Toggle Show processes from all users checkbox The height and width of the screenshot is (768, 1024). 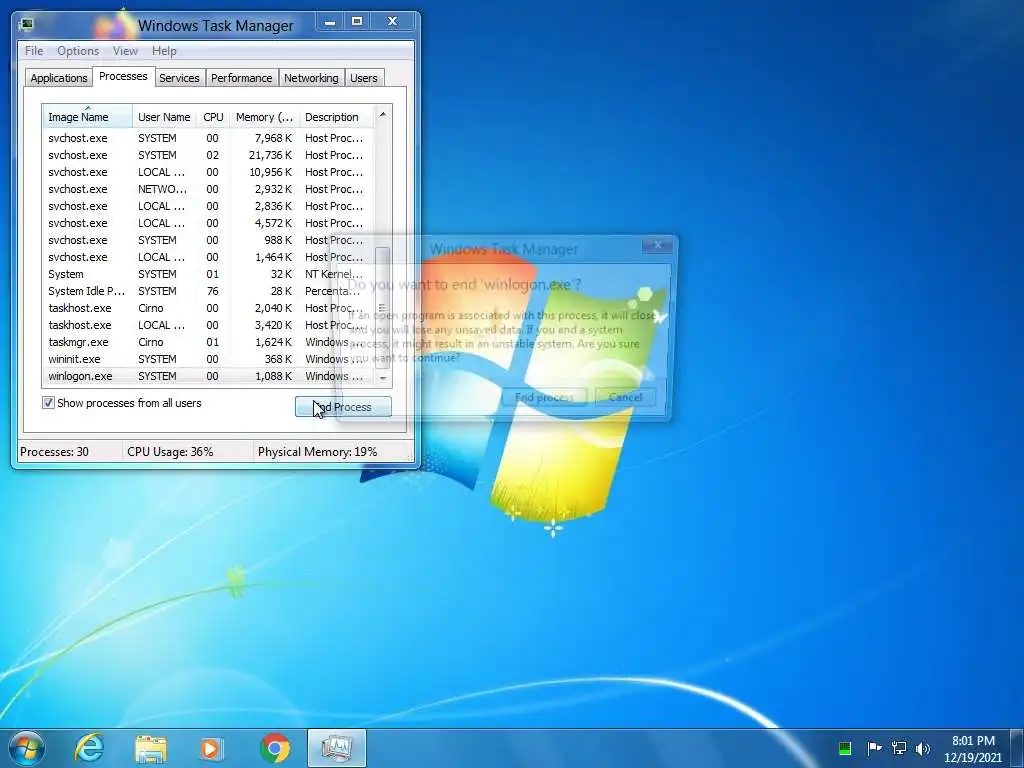pyautogui.click(x=48, y=403)
